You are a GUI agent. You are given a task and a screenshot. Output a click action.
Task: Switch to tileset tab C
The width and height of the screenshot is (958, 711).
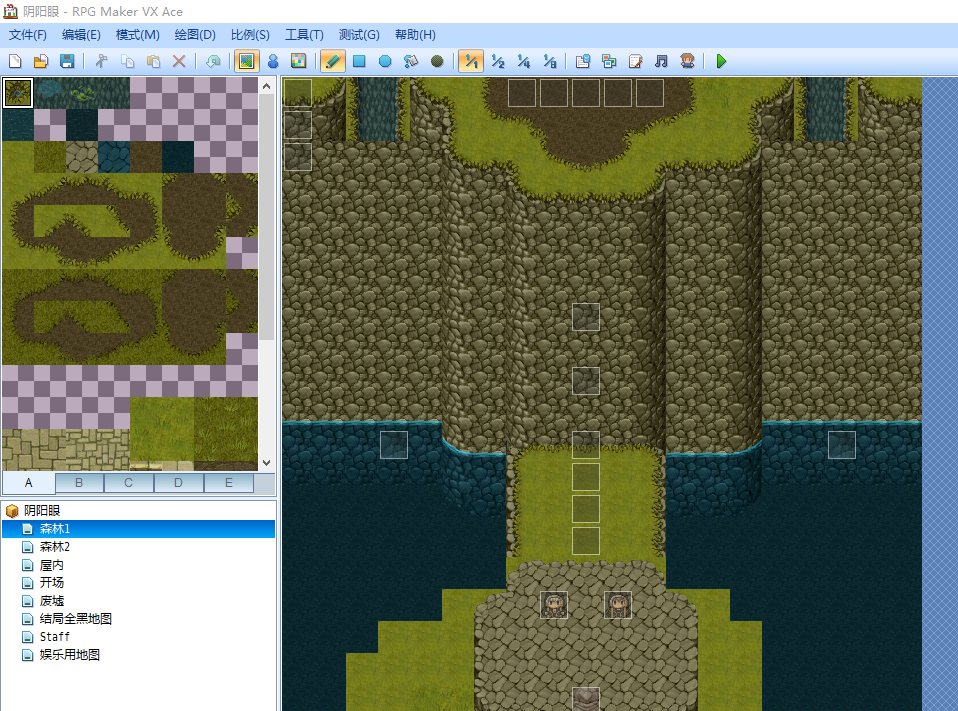pyautogui.click(x=129, y=483)
